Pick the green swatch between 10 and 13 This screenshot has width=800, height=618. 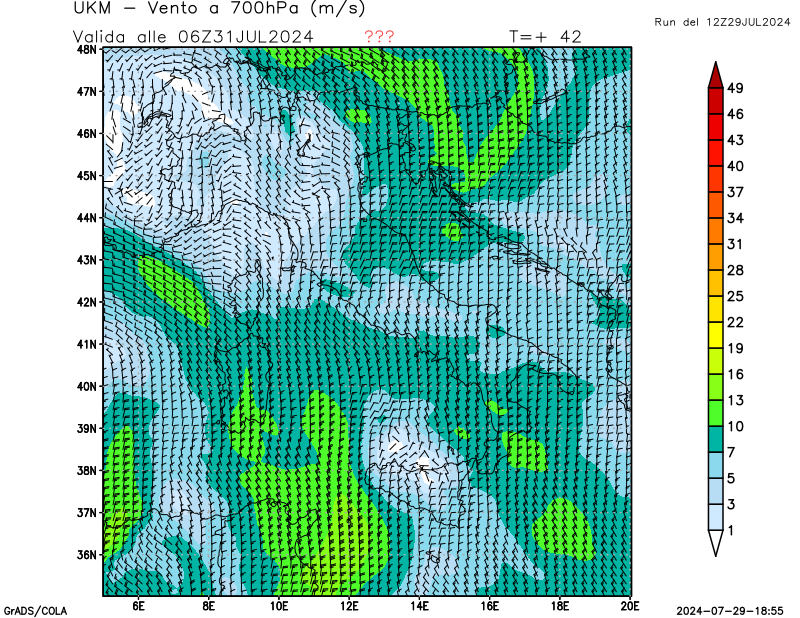pos(716,412)
